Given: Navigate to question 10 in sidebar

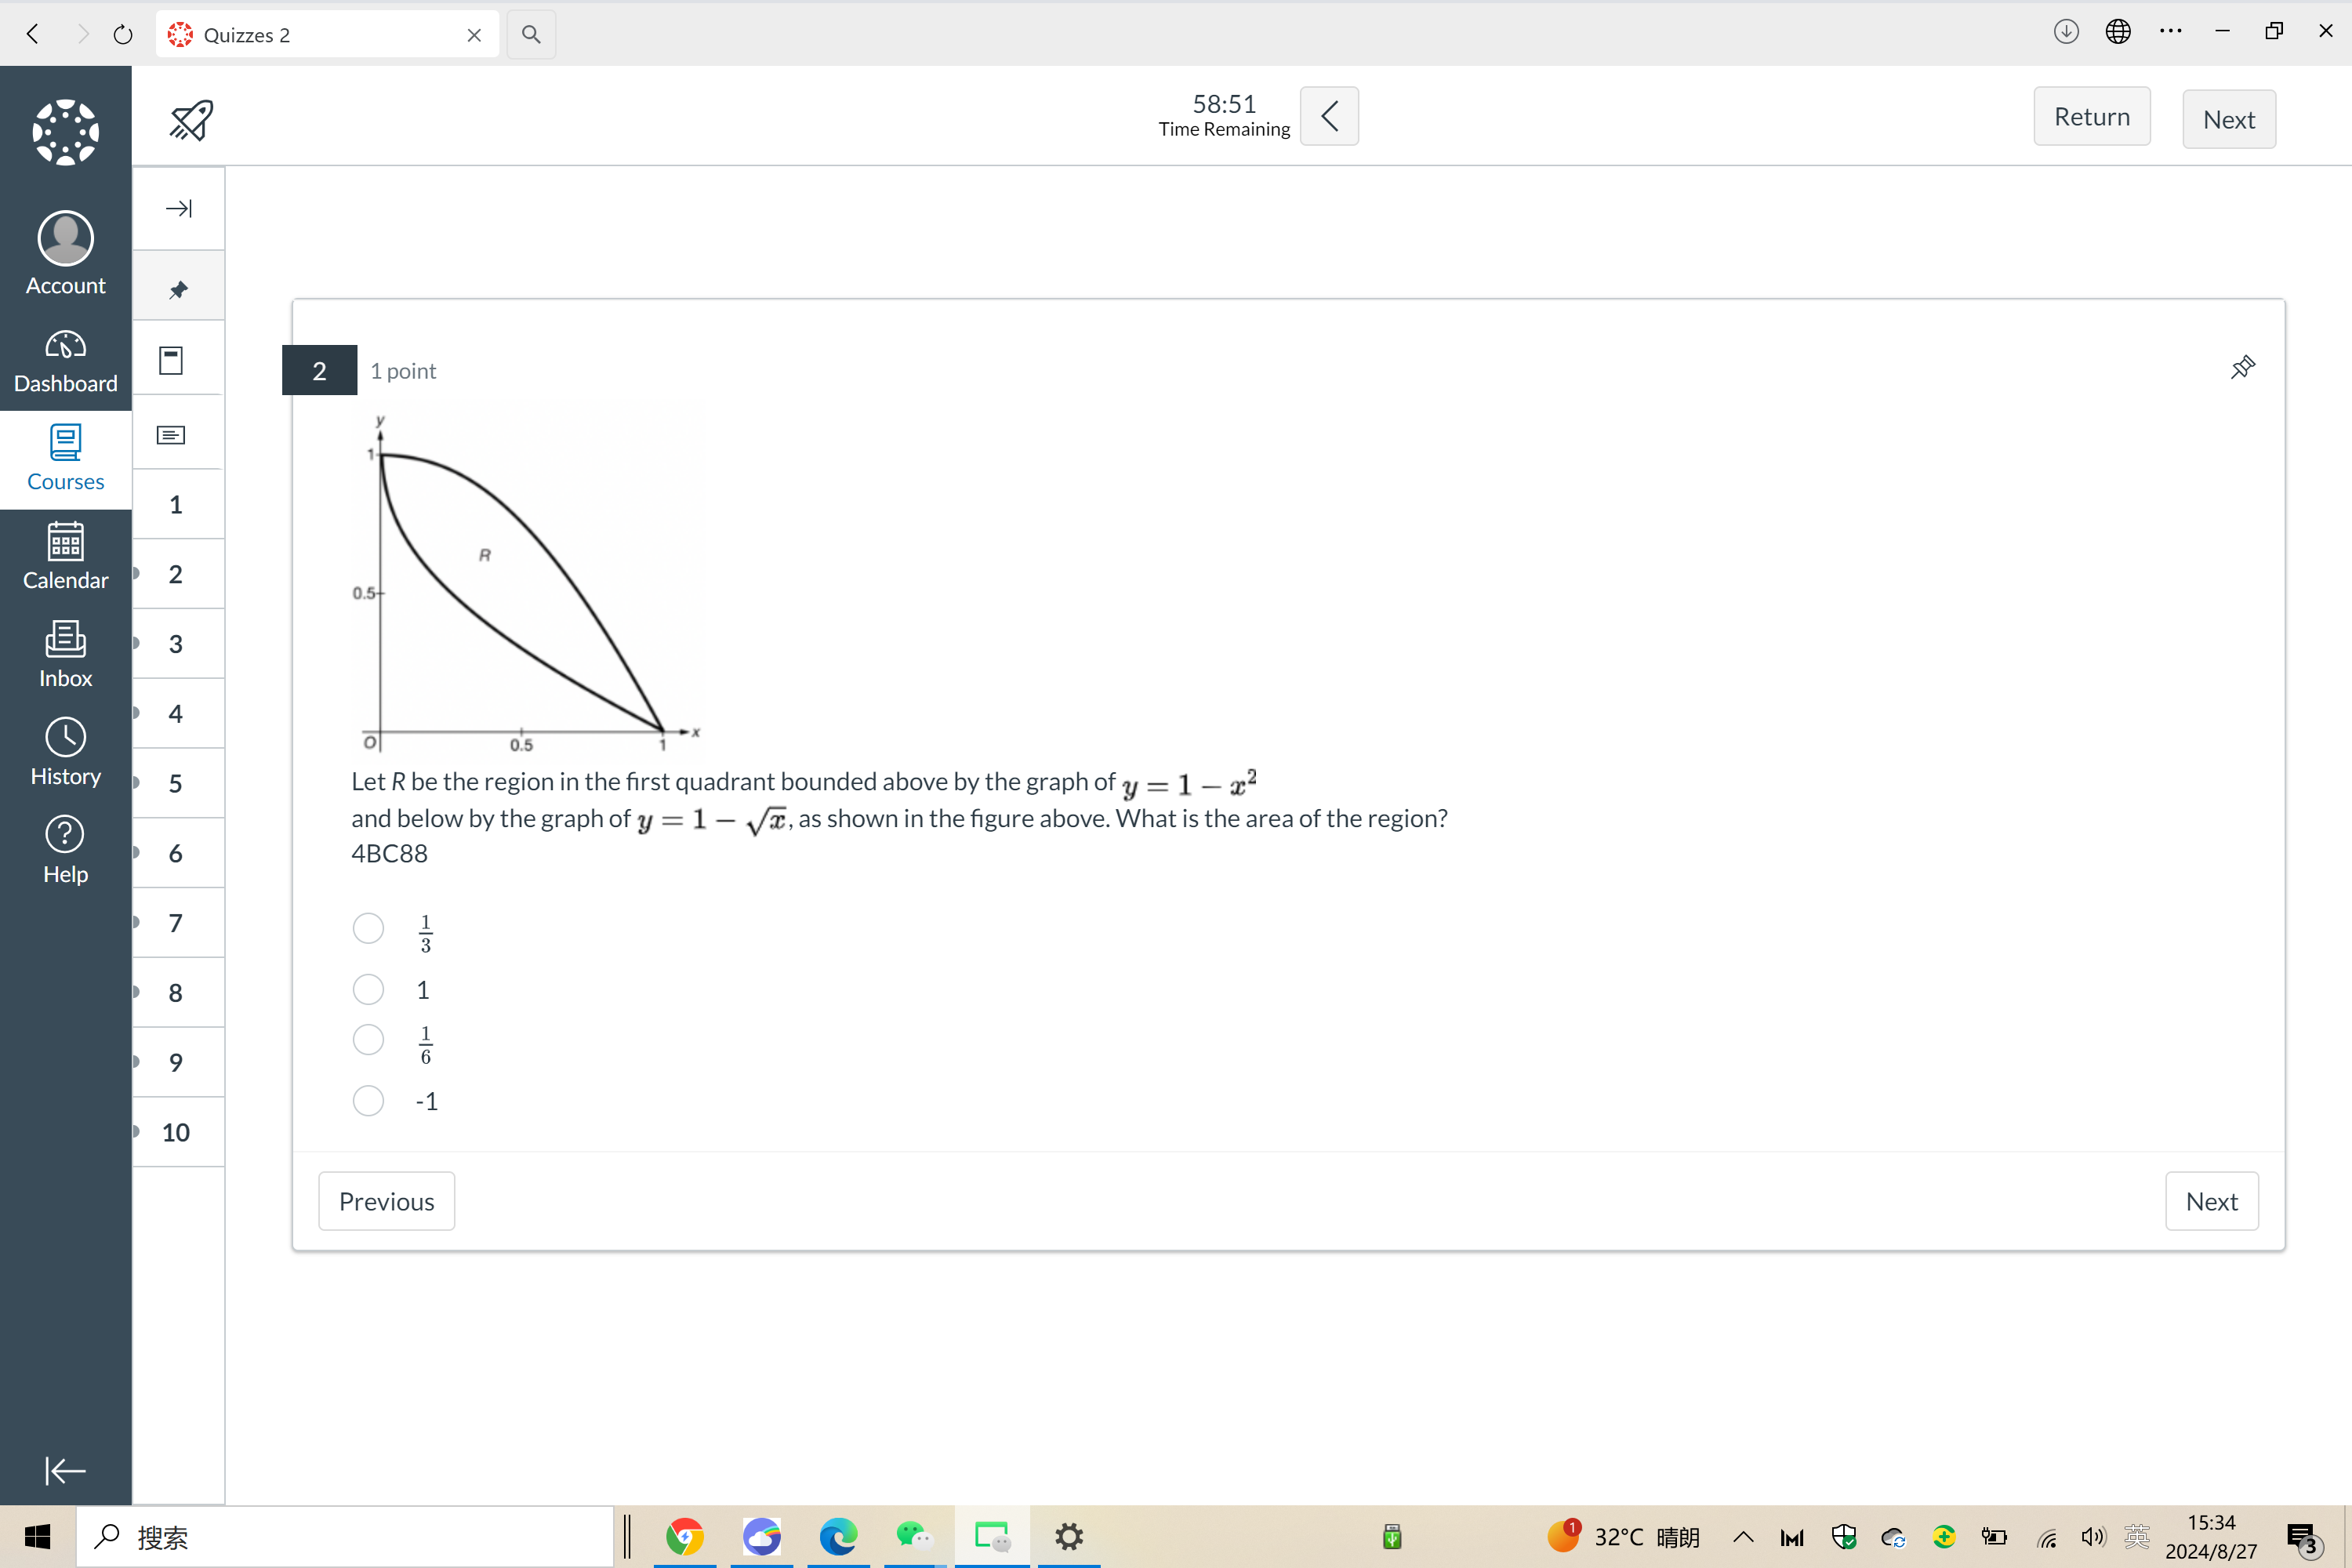Looking at the screenshot, I should 173,1132.
